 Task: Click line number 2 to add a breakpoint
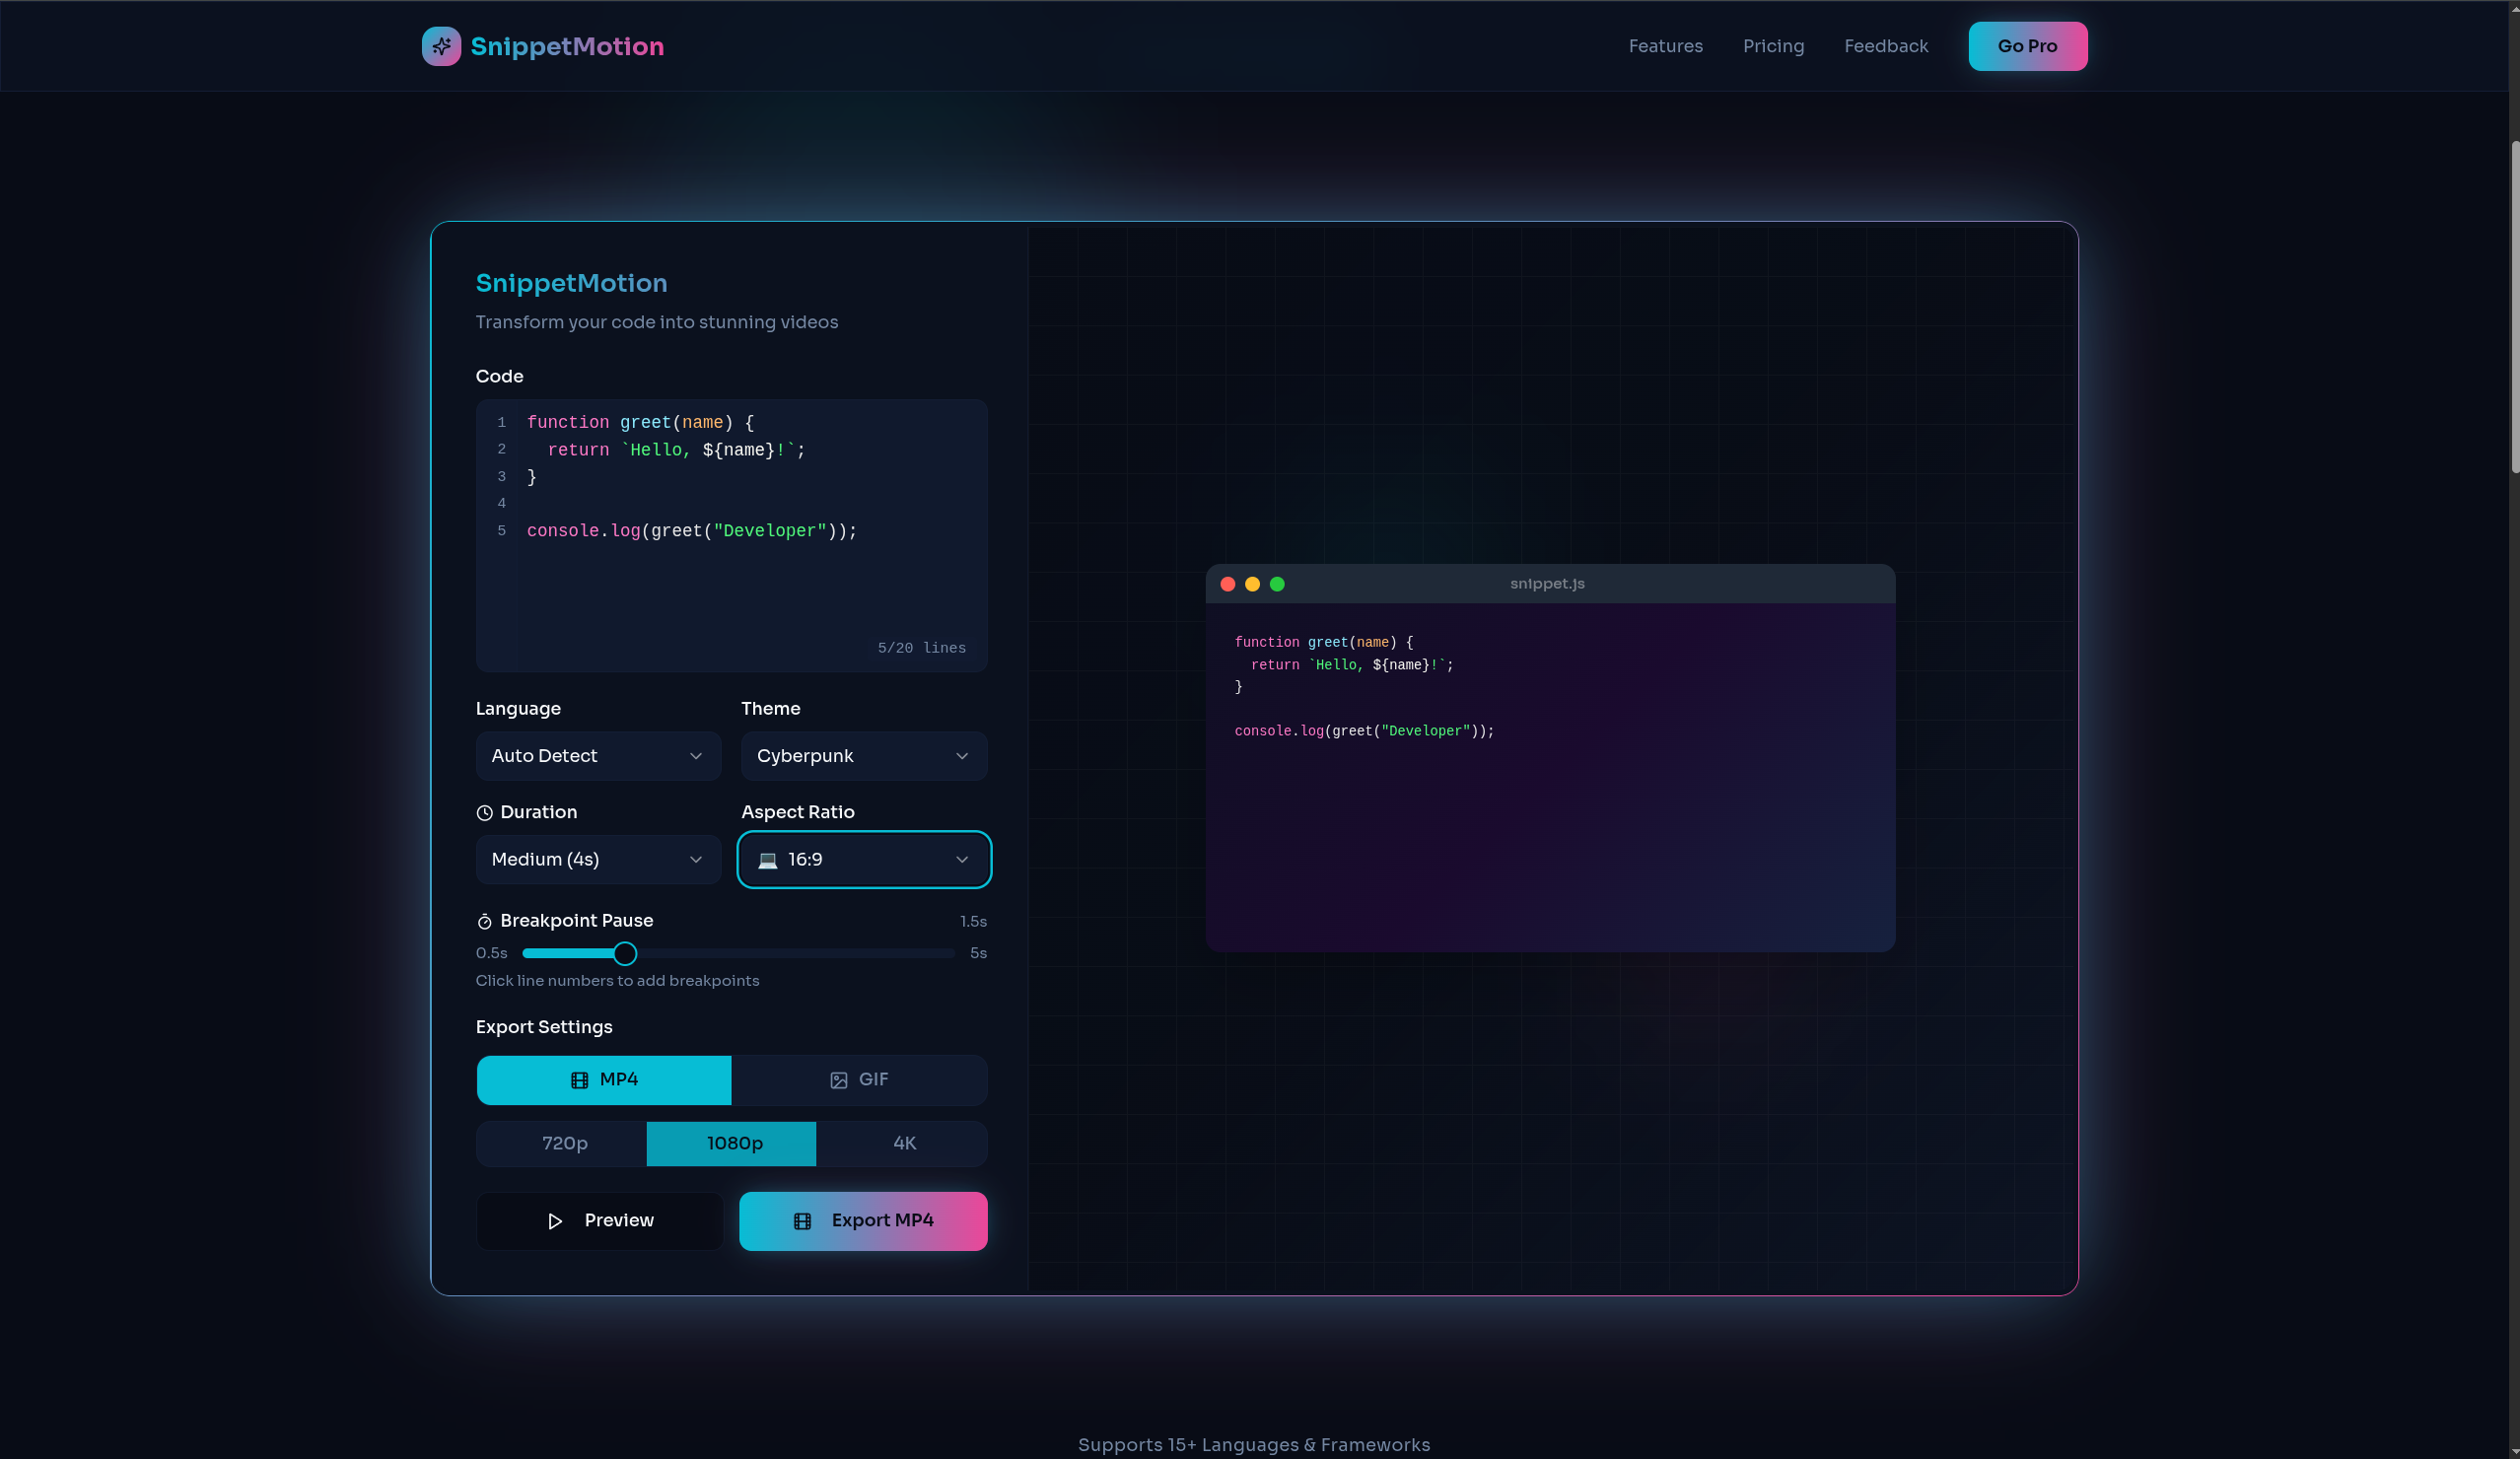pyautogui.click(x=501, y=450)
